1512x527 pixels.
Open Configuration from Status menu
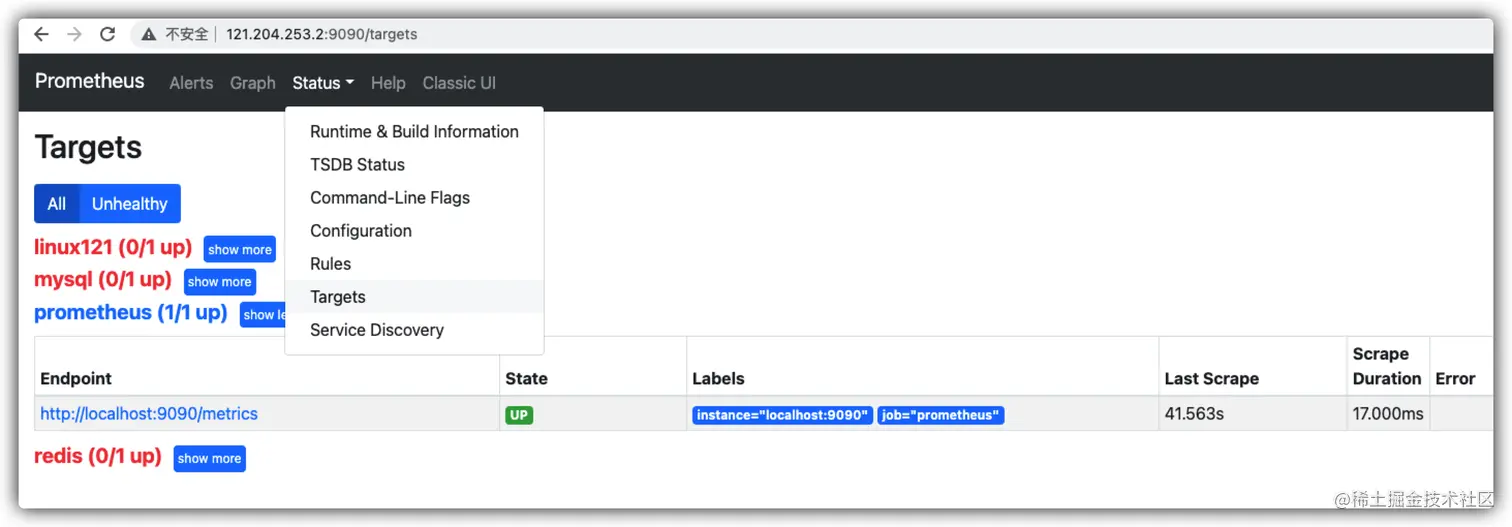click(414, 230)
